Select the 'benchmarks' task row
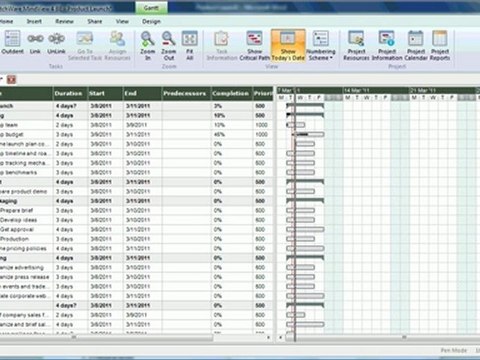 click(136, 173)
